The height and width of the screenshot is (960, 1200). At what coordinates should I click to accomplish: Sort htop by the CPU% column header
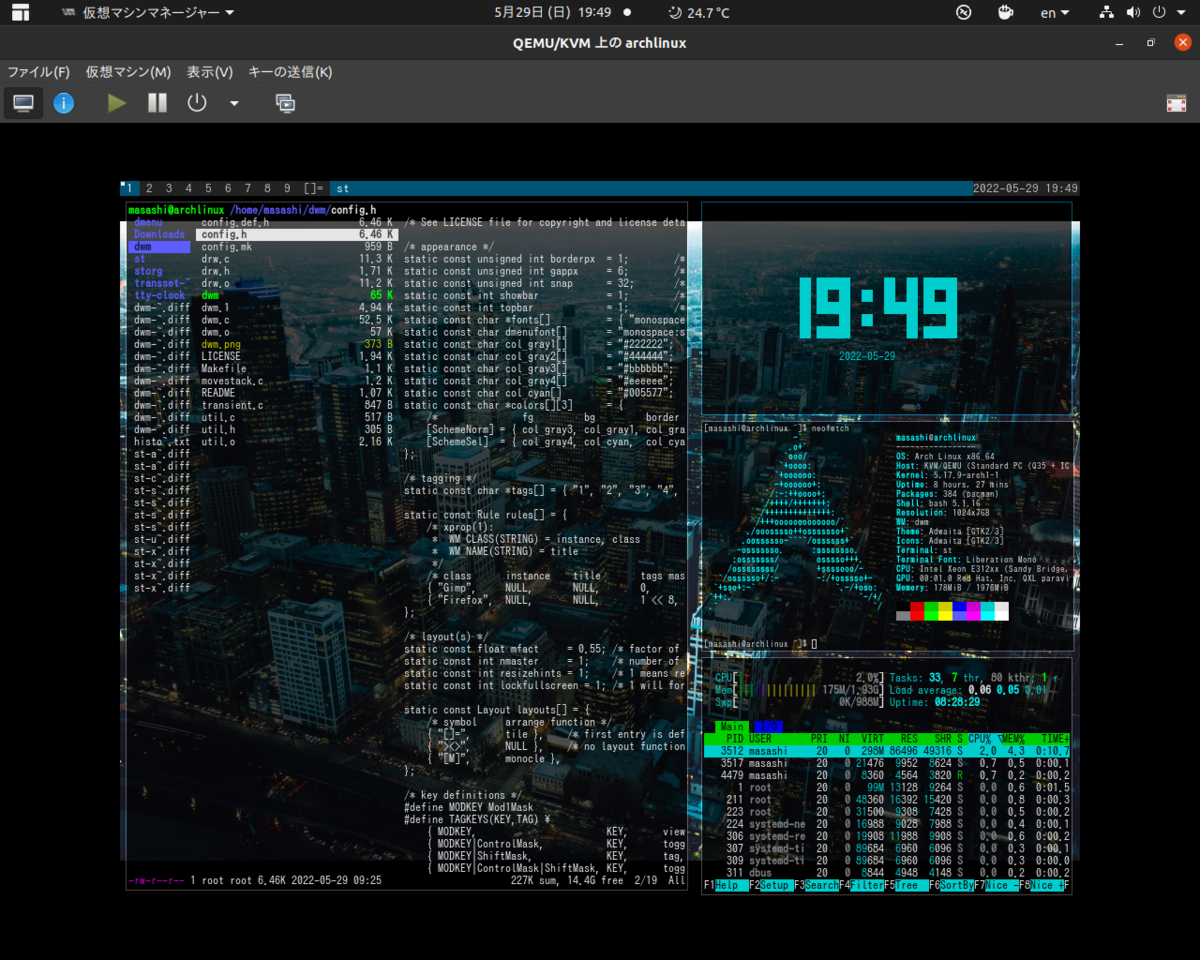[984, 739]
